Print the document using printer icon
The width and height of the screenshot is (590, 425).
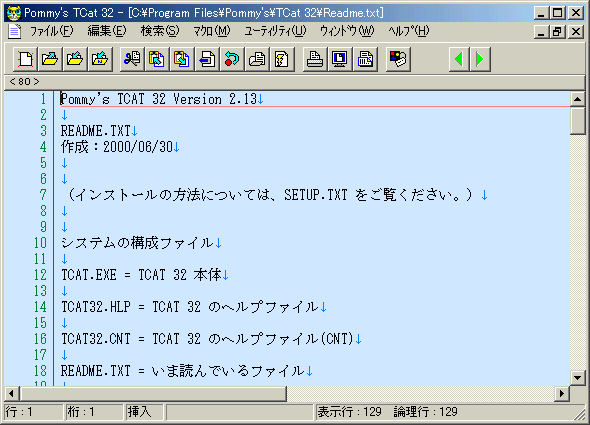coord(315,59)
